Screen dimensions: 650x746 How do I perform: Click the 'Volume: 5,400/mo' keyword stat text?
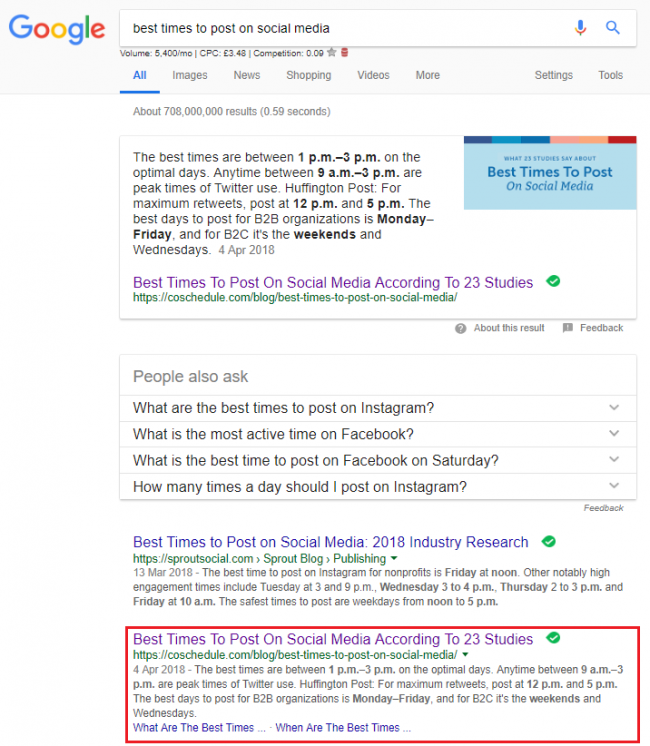(x=156, y=53)
